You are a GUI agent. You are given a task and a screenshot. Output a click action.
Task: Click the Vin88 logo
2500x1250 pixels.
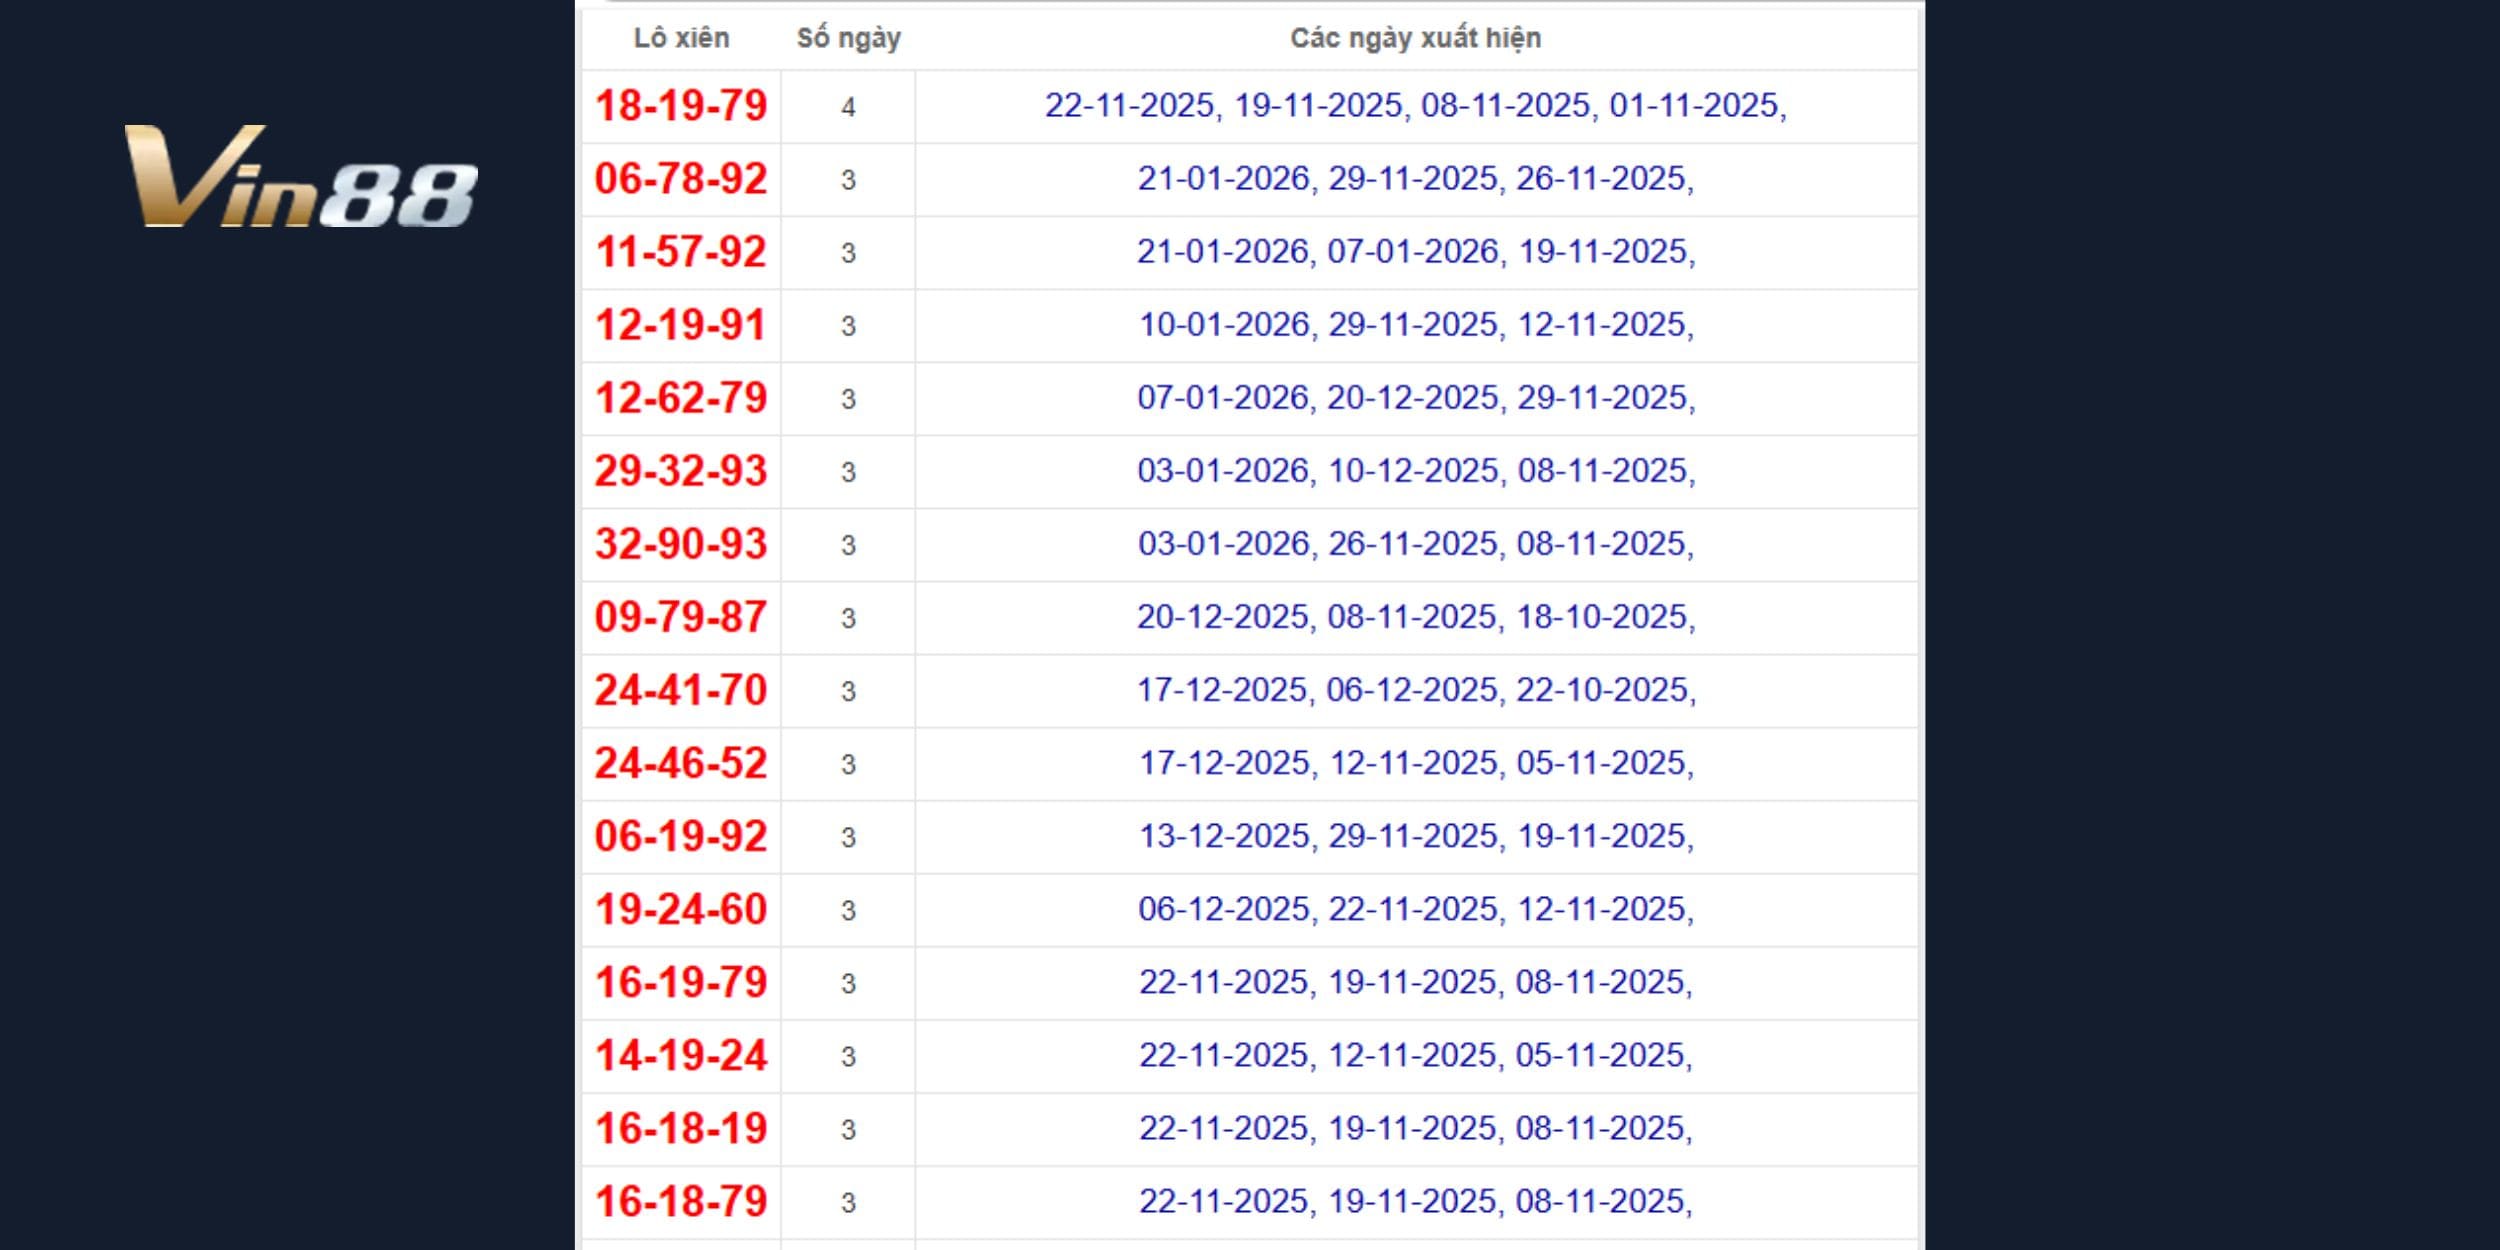tap(300, 177)
